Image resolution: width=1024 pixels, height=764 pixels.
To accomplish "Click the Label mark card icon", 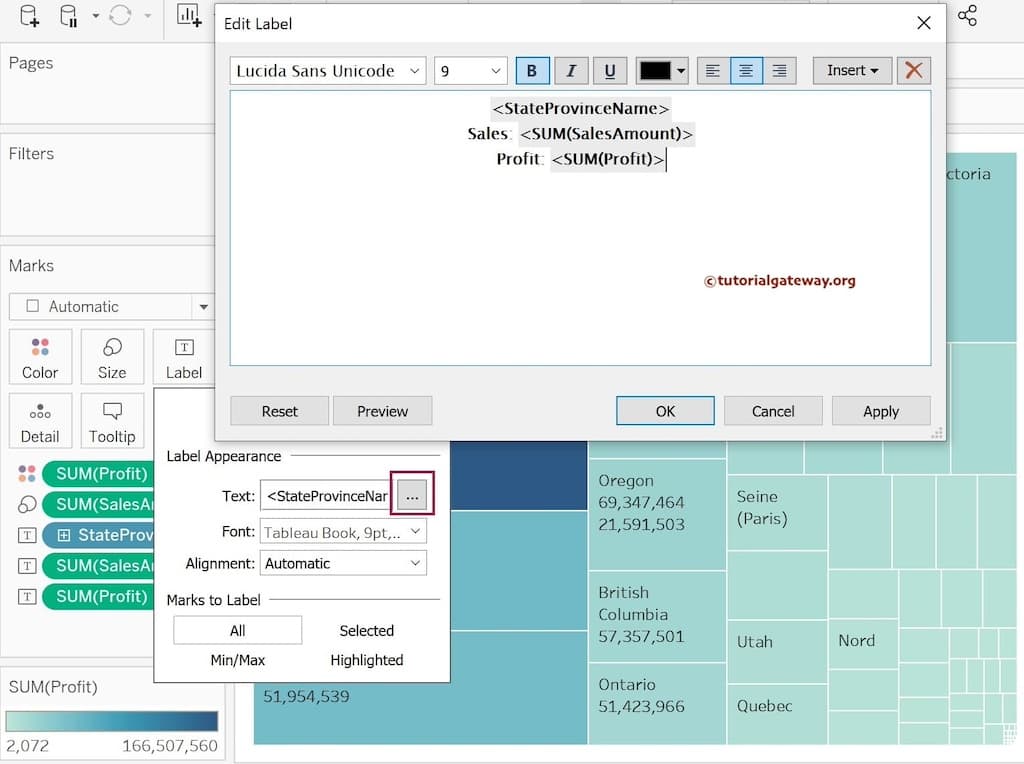I will point(184,356).
